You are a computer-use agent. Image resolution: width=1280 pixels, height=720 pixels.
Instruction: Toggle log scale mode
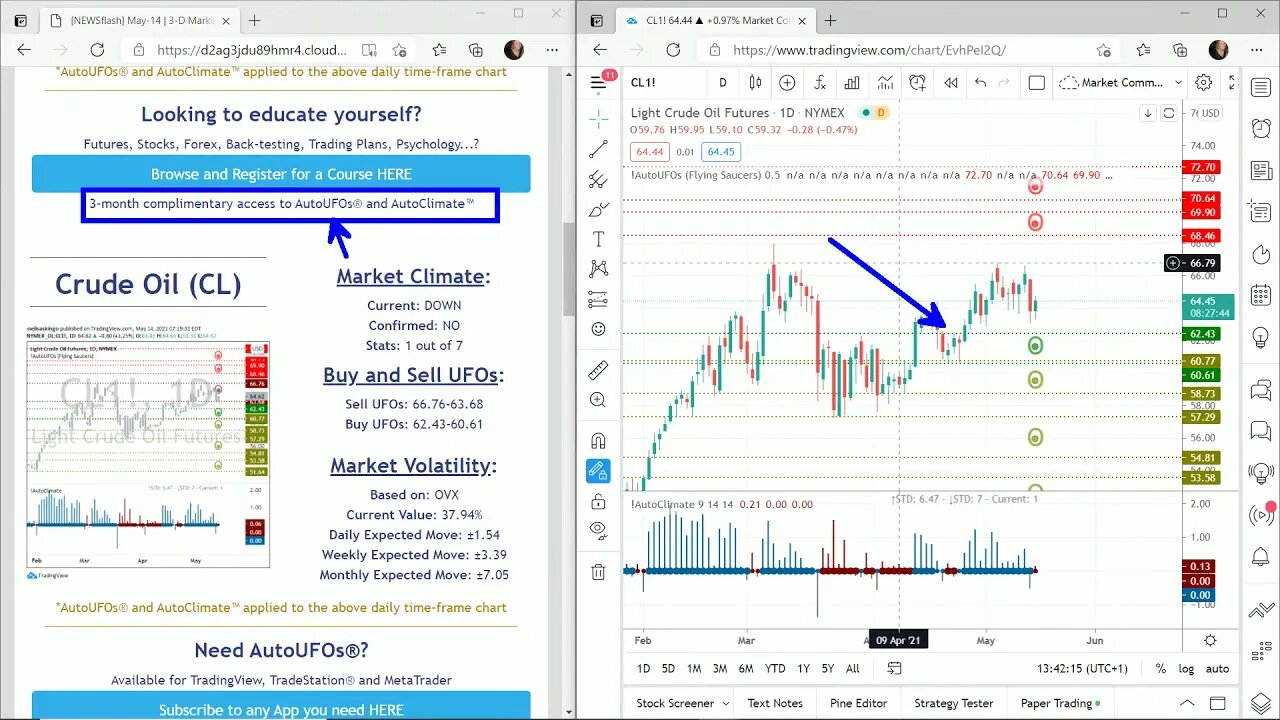click(x=1186, y=668)
